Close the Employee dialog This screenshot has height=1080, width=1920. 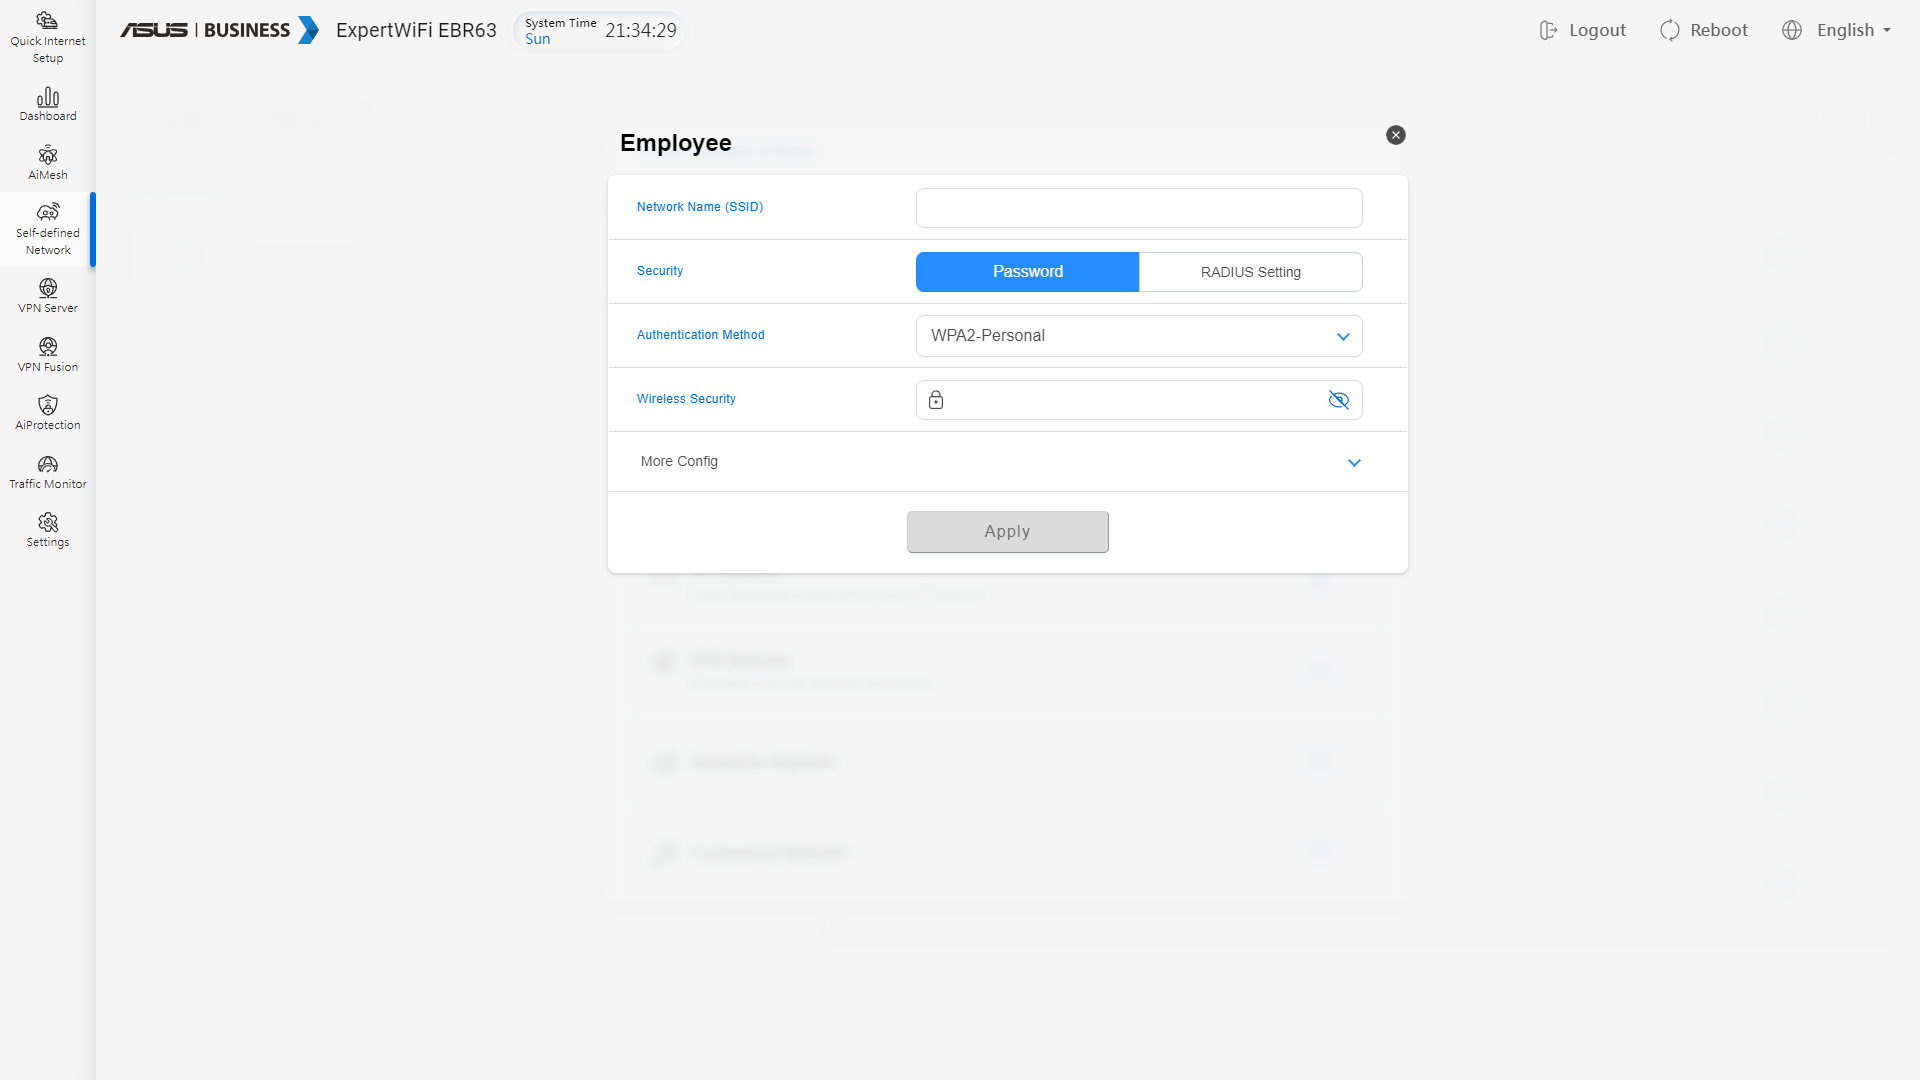pos(1395,135)
